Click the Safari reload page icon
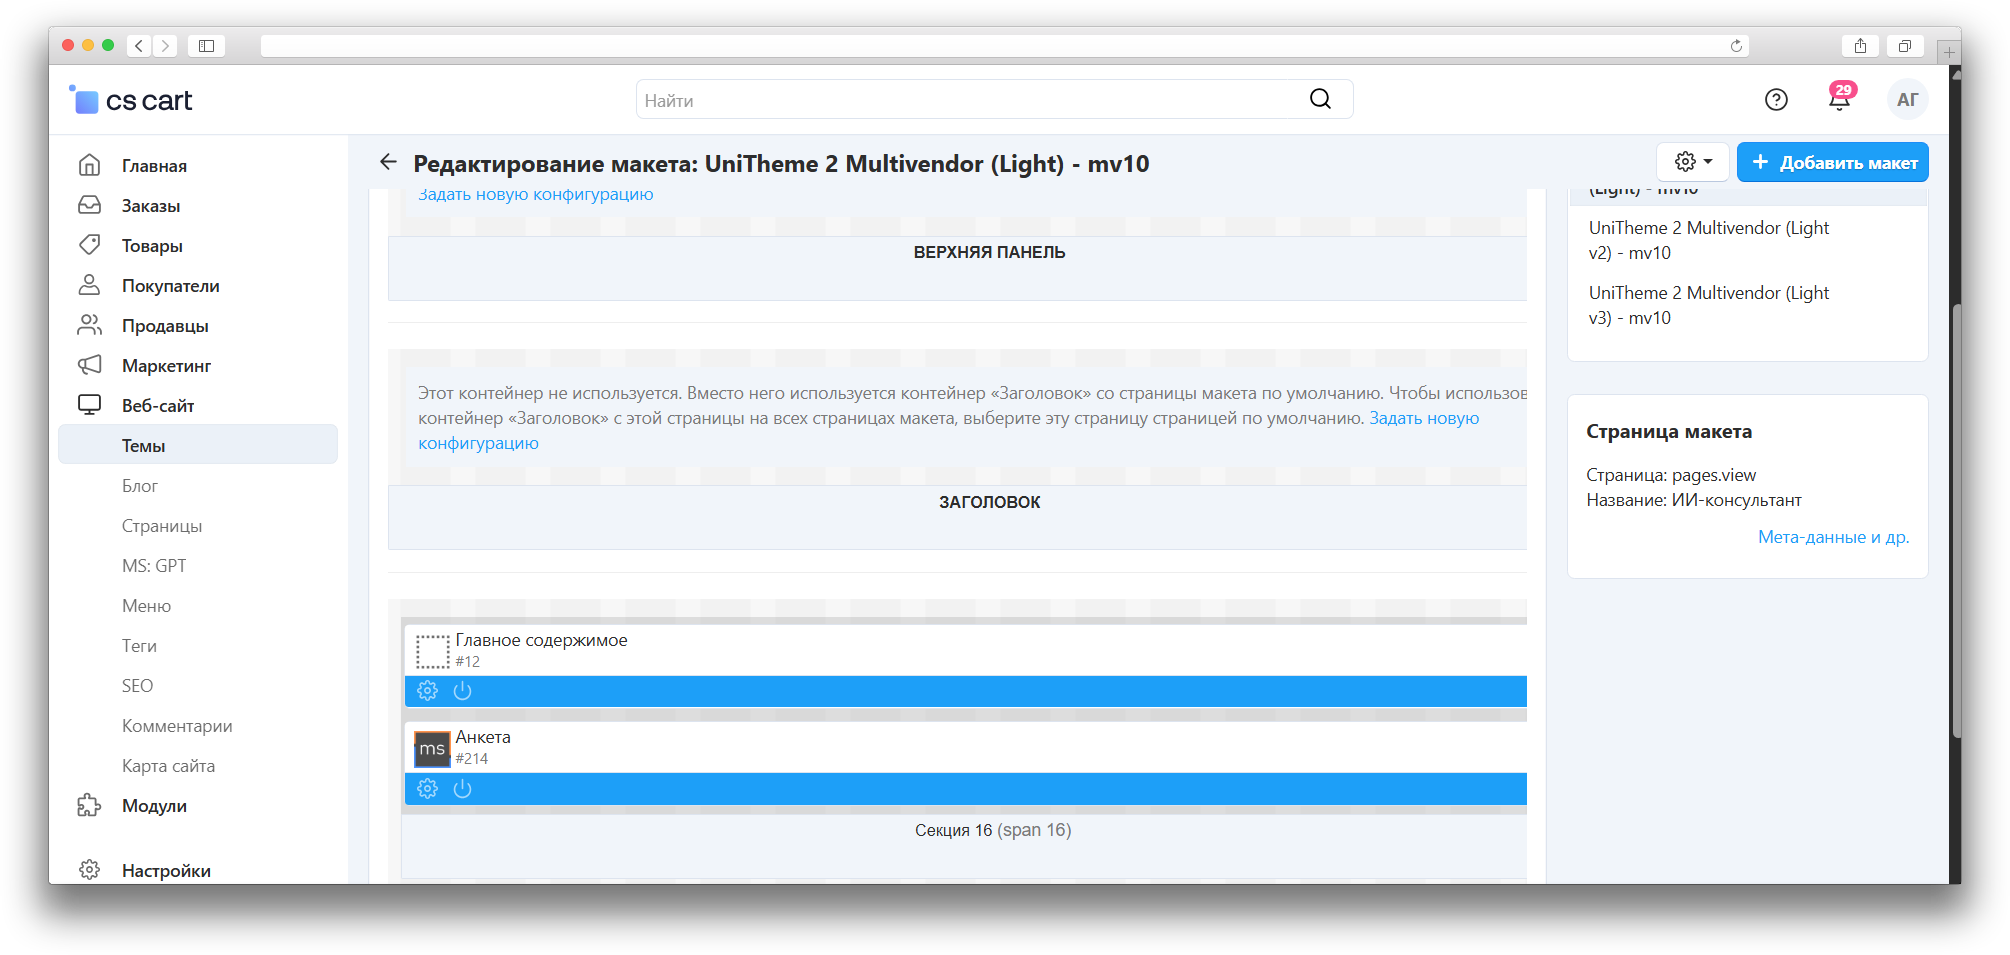The image size is (2010, 955). point(1736,46)
